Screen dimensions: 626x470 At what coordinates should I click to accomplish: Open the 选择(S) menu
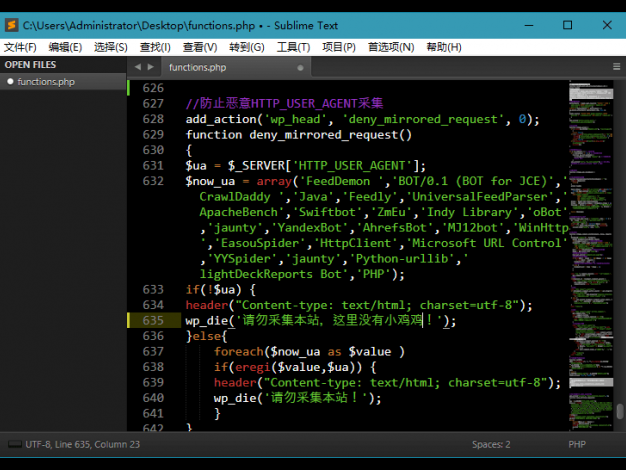[x=111, y=47]
